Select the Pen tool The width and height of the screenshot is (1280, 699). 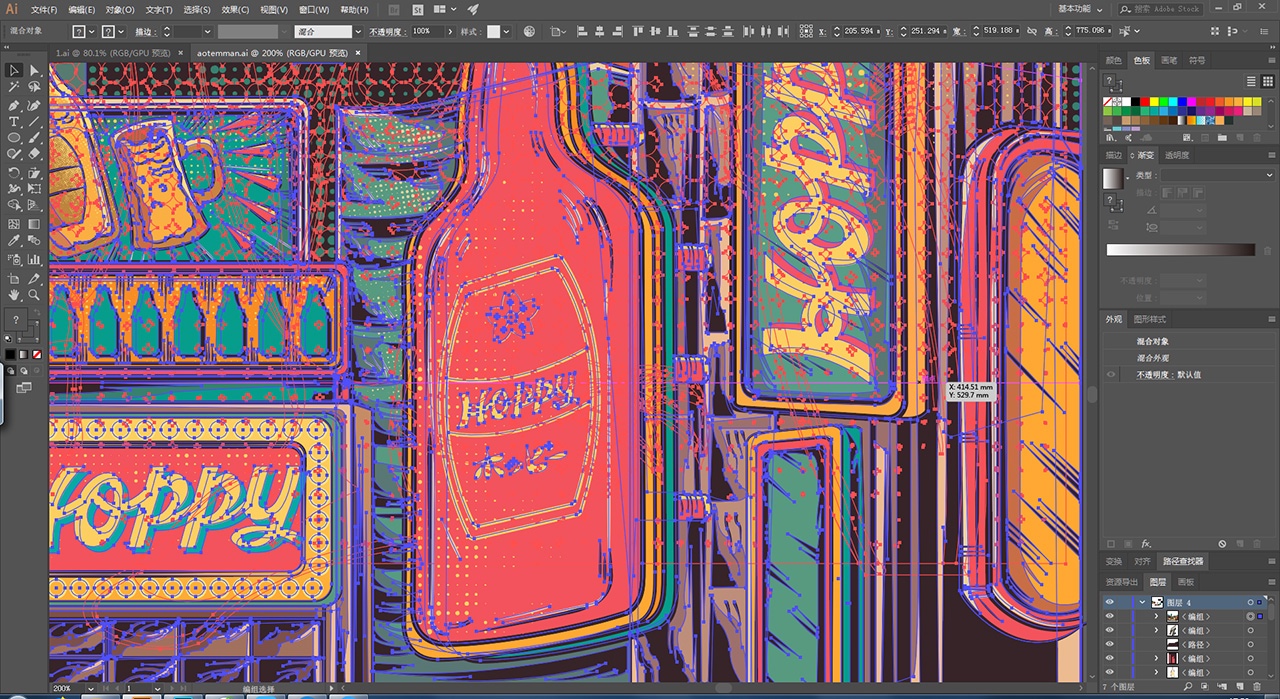click(14, 105)
